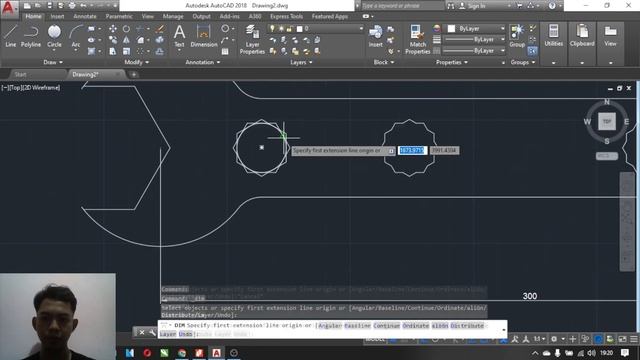Toggle clean screen icon in status bar
Screen dimensions: 640x360
click(622, 339)
